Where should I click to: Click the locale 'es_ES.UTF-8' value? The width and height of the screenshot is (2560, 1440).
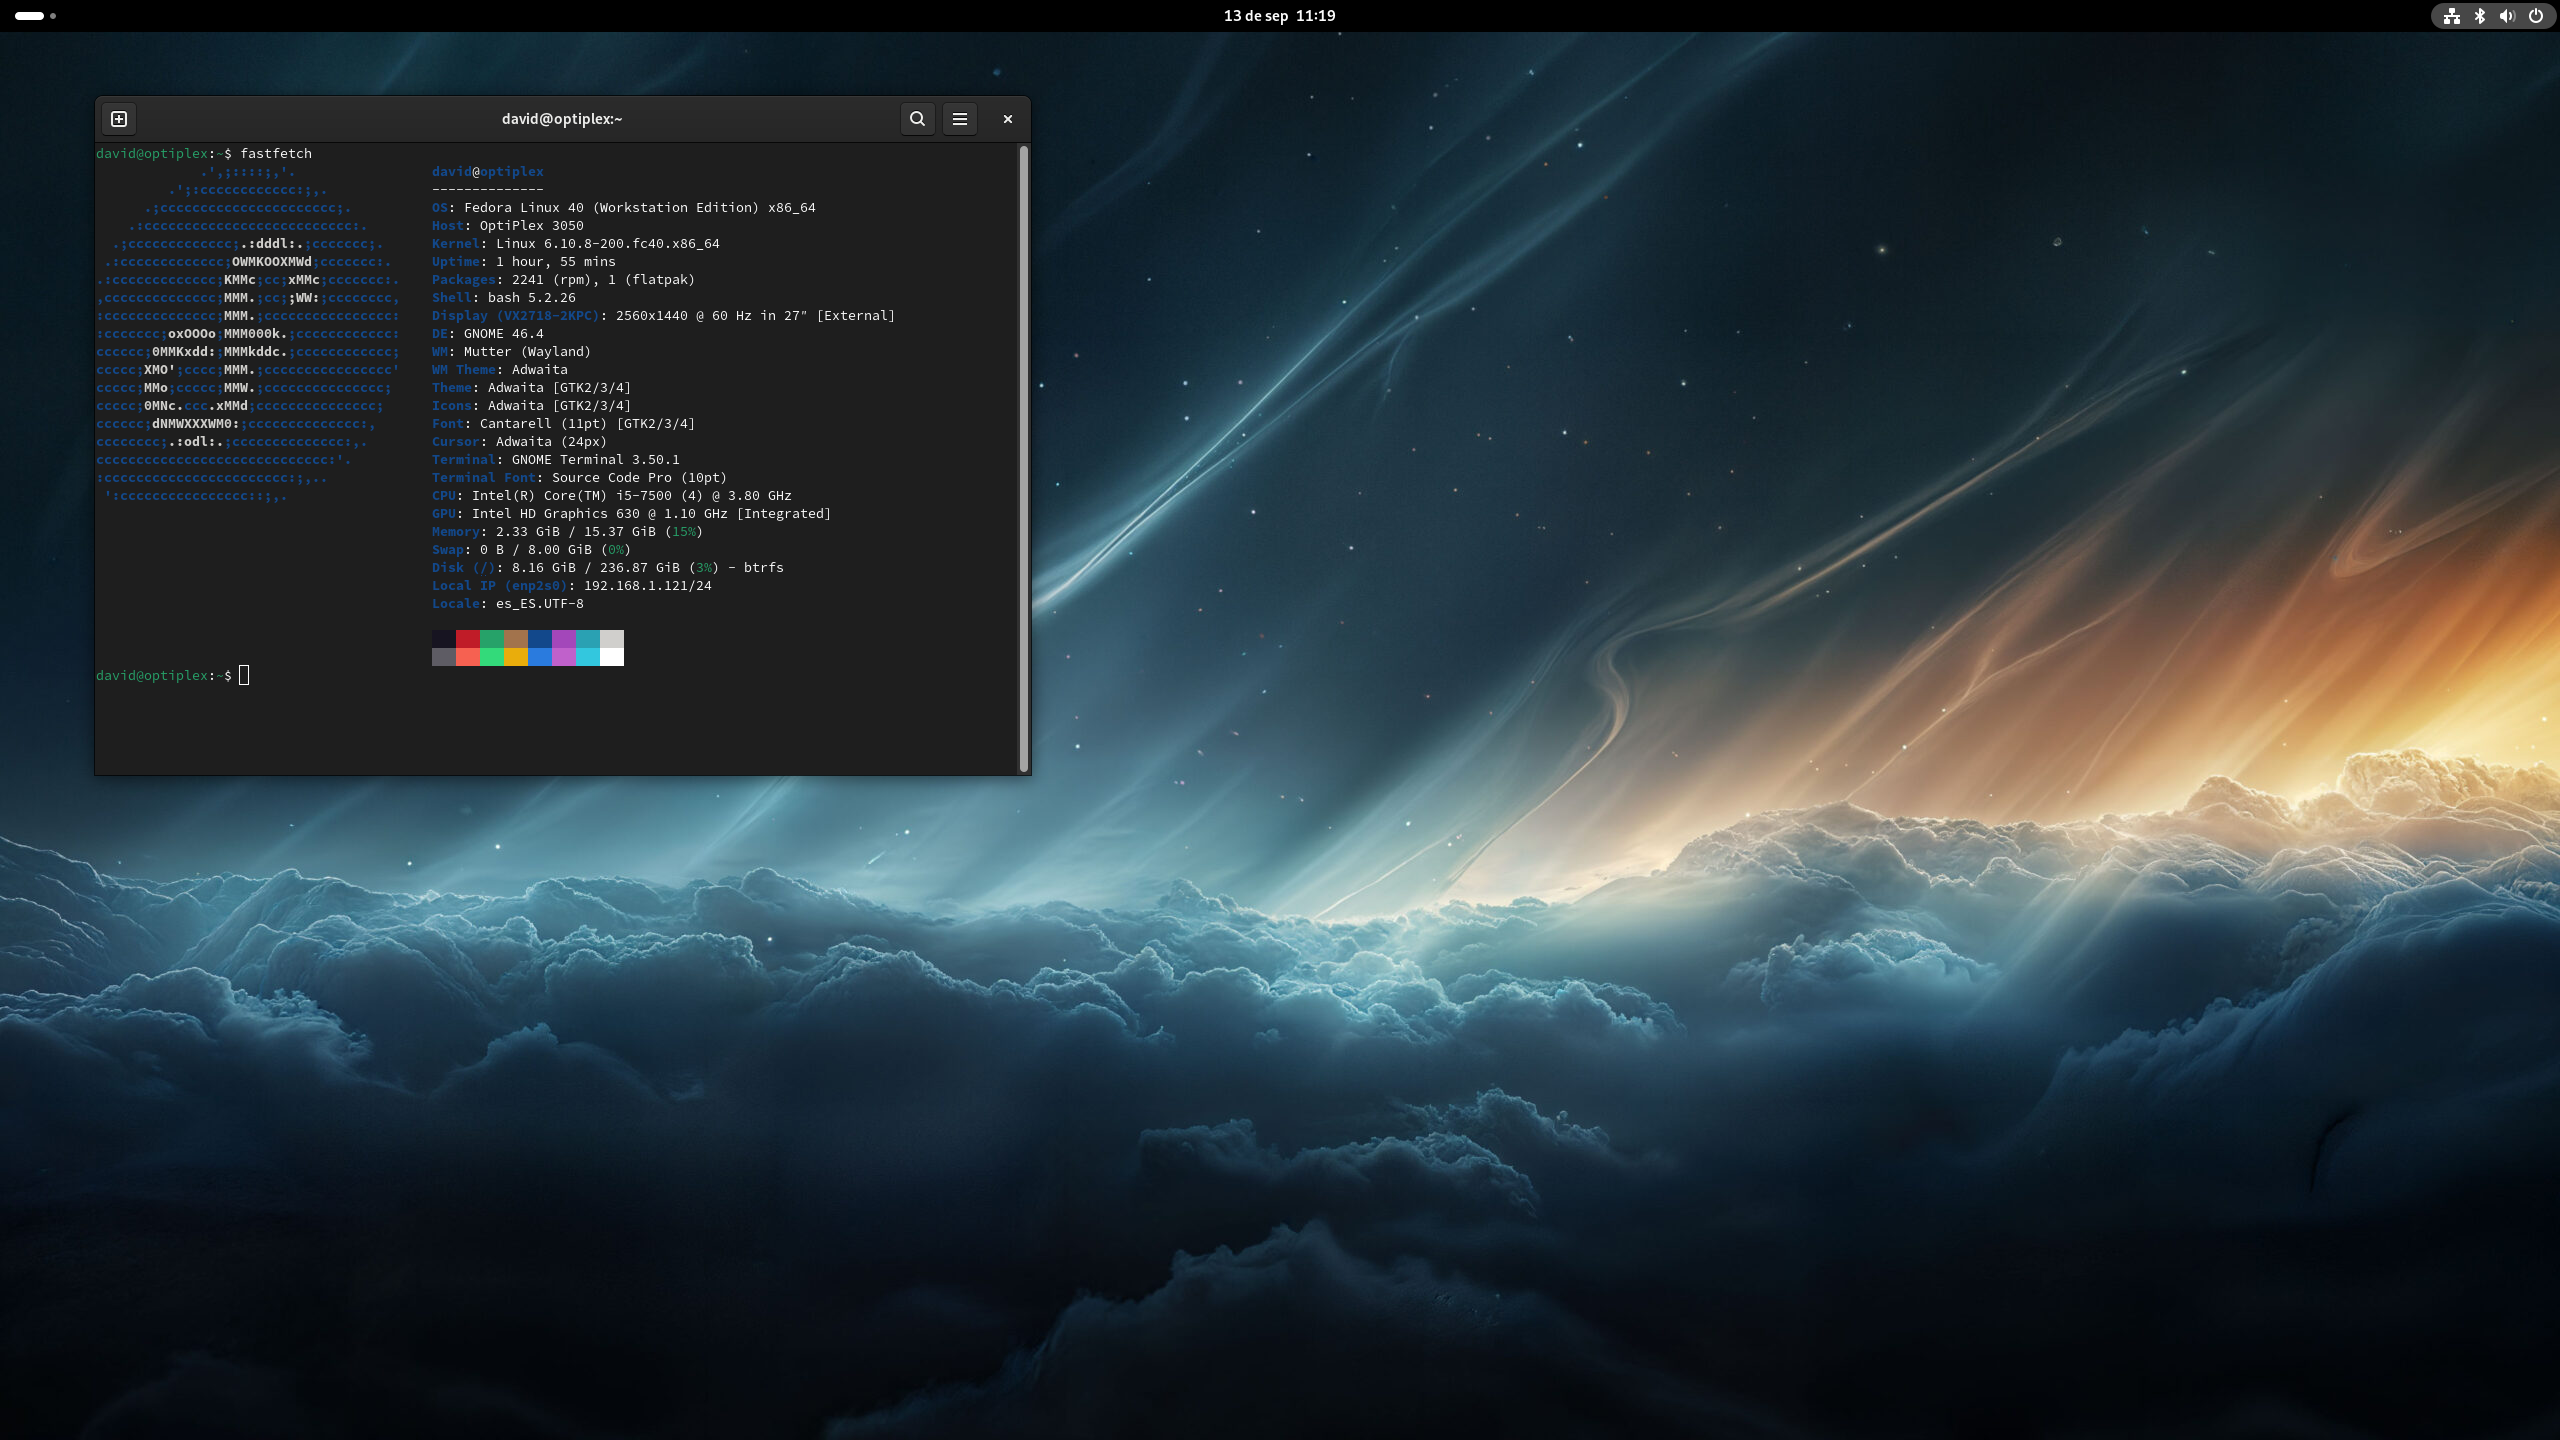(540, 604)
